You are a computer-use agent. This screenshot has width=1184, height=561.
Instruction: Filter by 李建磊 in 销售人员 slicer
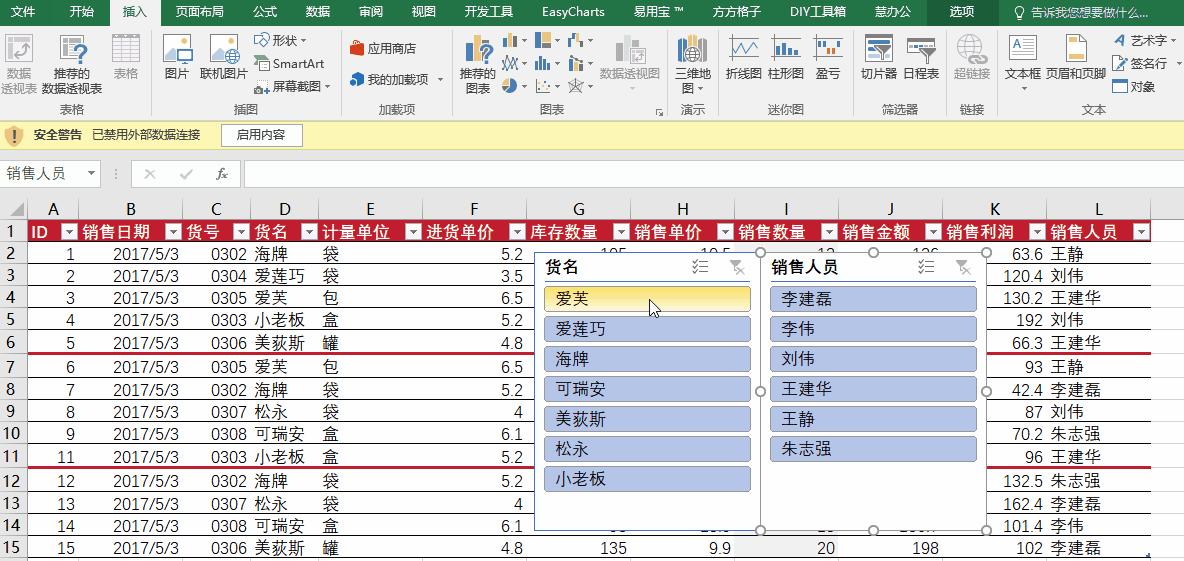point(874,299)
